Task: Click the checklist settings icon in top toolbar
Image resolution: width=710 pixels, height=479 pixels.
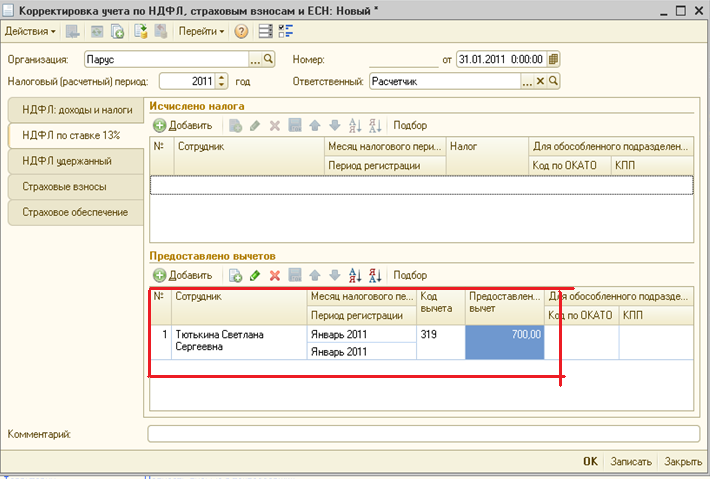Action: pos(286,31)
